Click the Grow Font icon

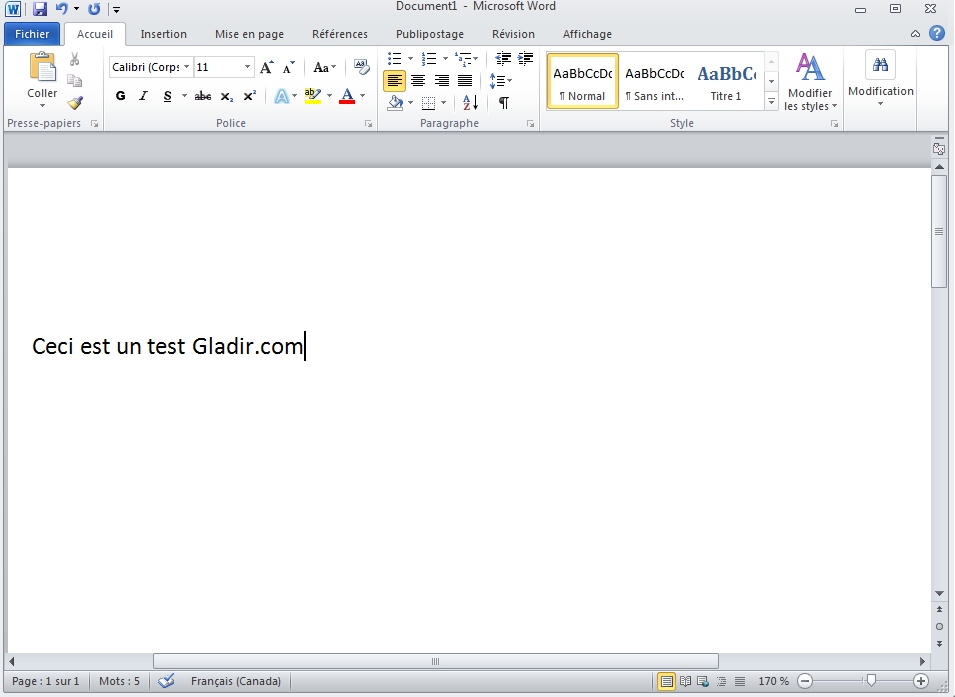pos(266,67)
